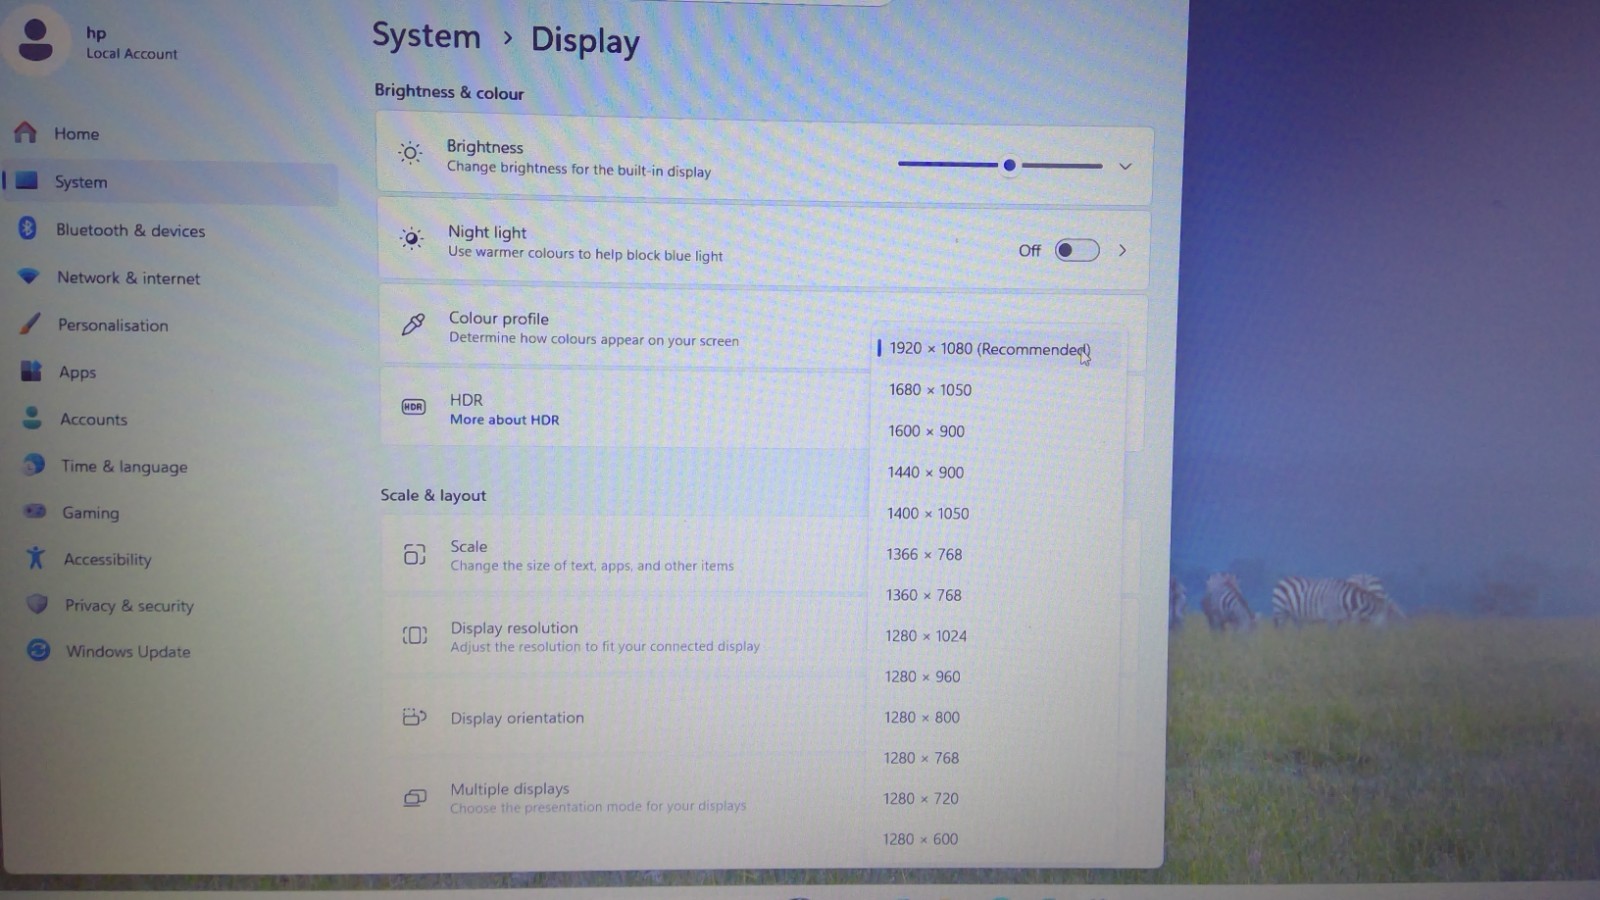Click the Gaming controller icon
Image resolution: width=1600 pixels, height=900 pixels.
click(35, 511)
